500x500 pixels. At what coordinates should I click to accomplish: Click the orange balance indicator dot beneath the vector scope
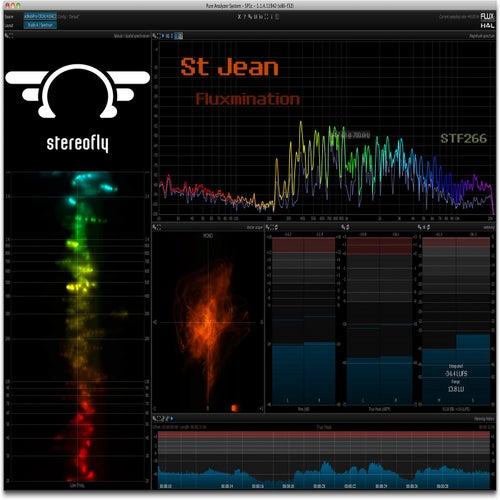(x=235, y=408)
